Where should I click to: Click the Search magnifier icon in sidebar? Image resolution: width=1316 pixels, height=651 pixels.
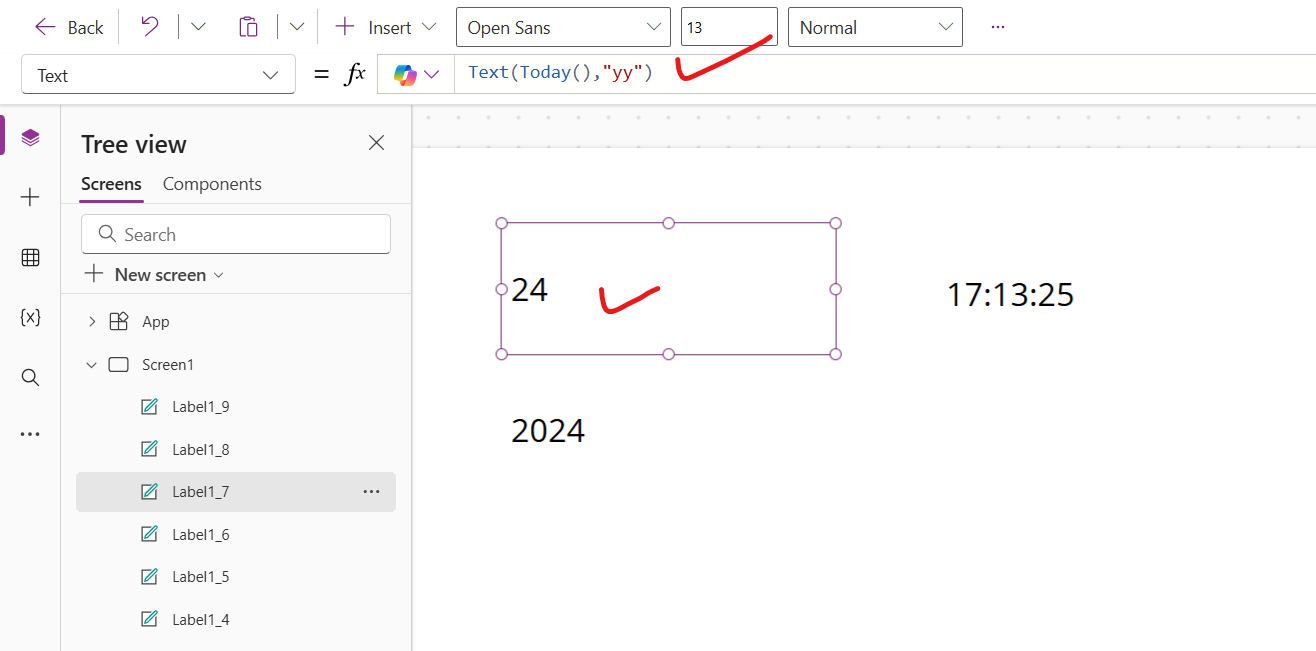point(30,377)
